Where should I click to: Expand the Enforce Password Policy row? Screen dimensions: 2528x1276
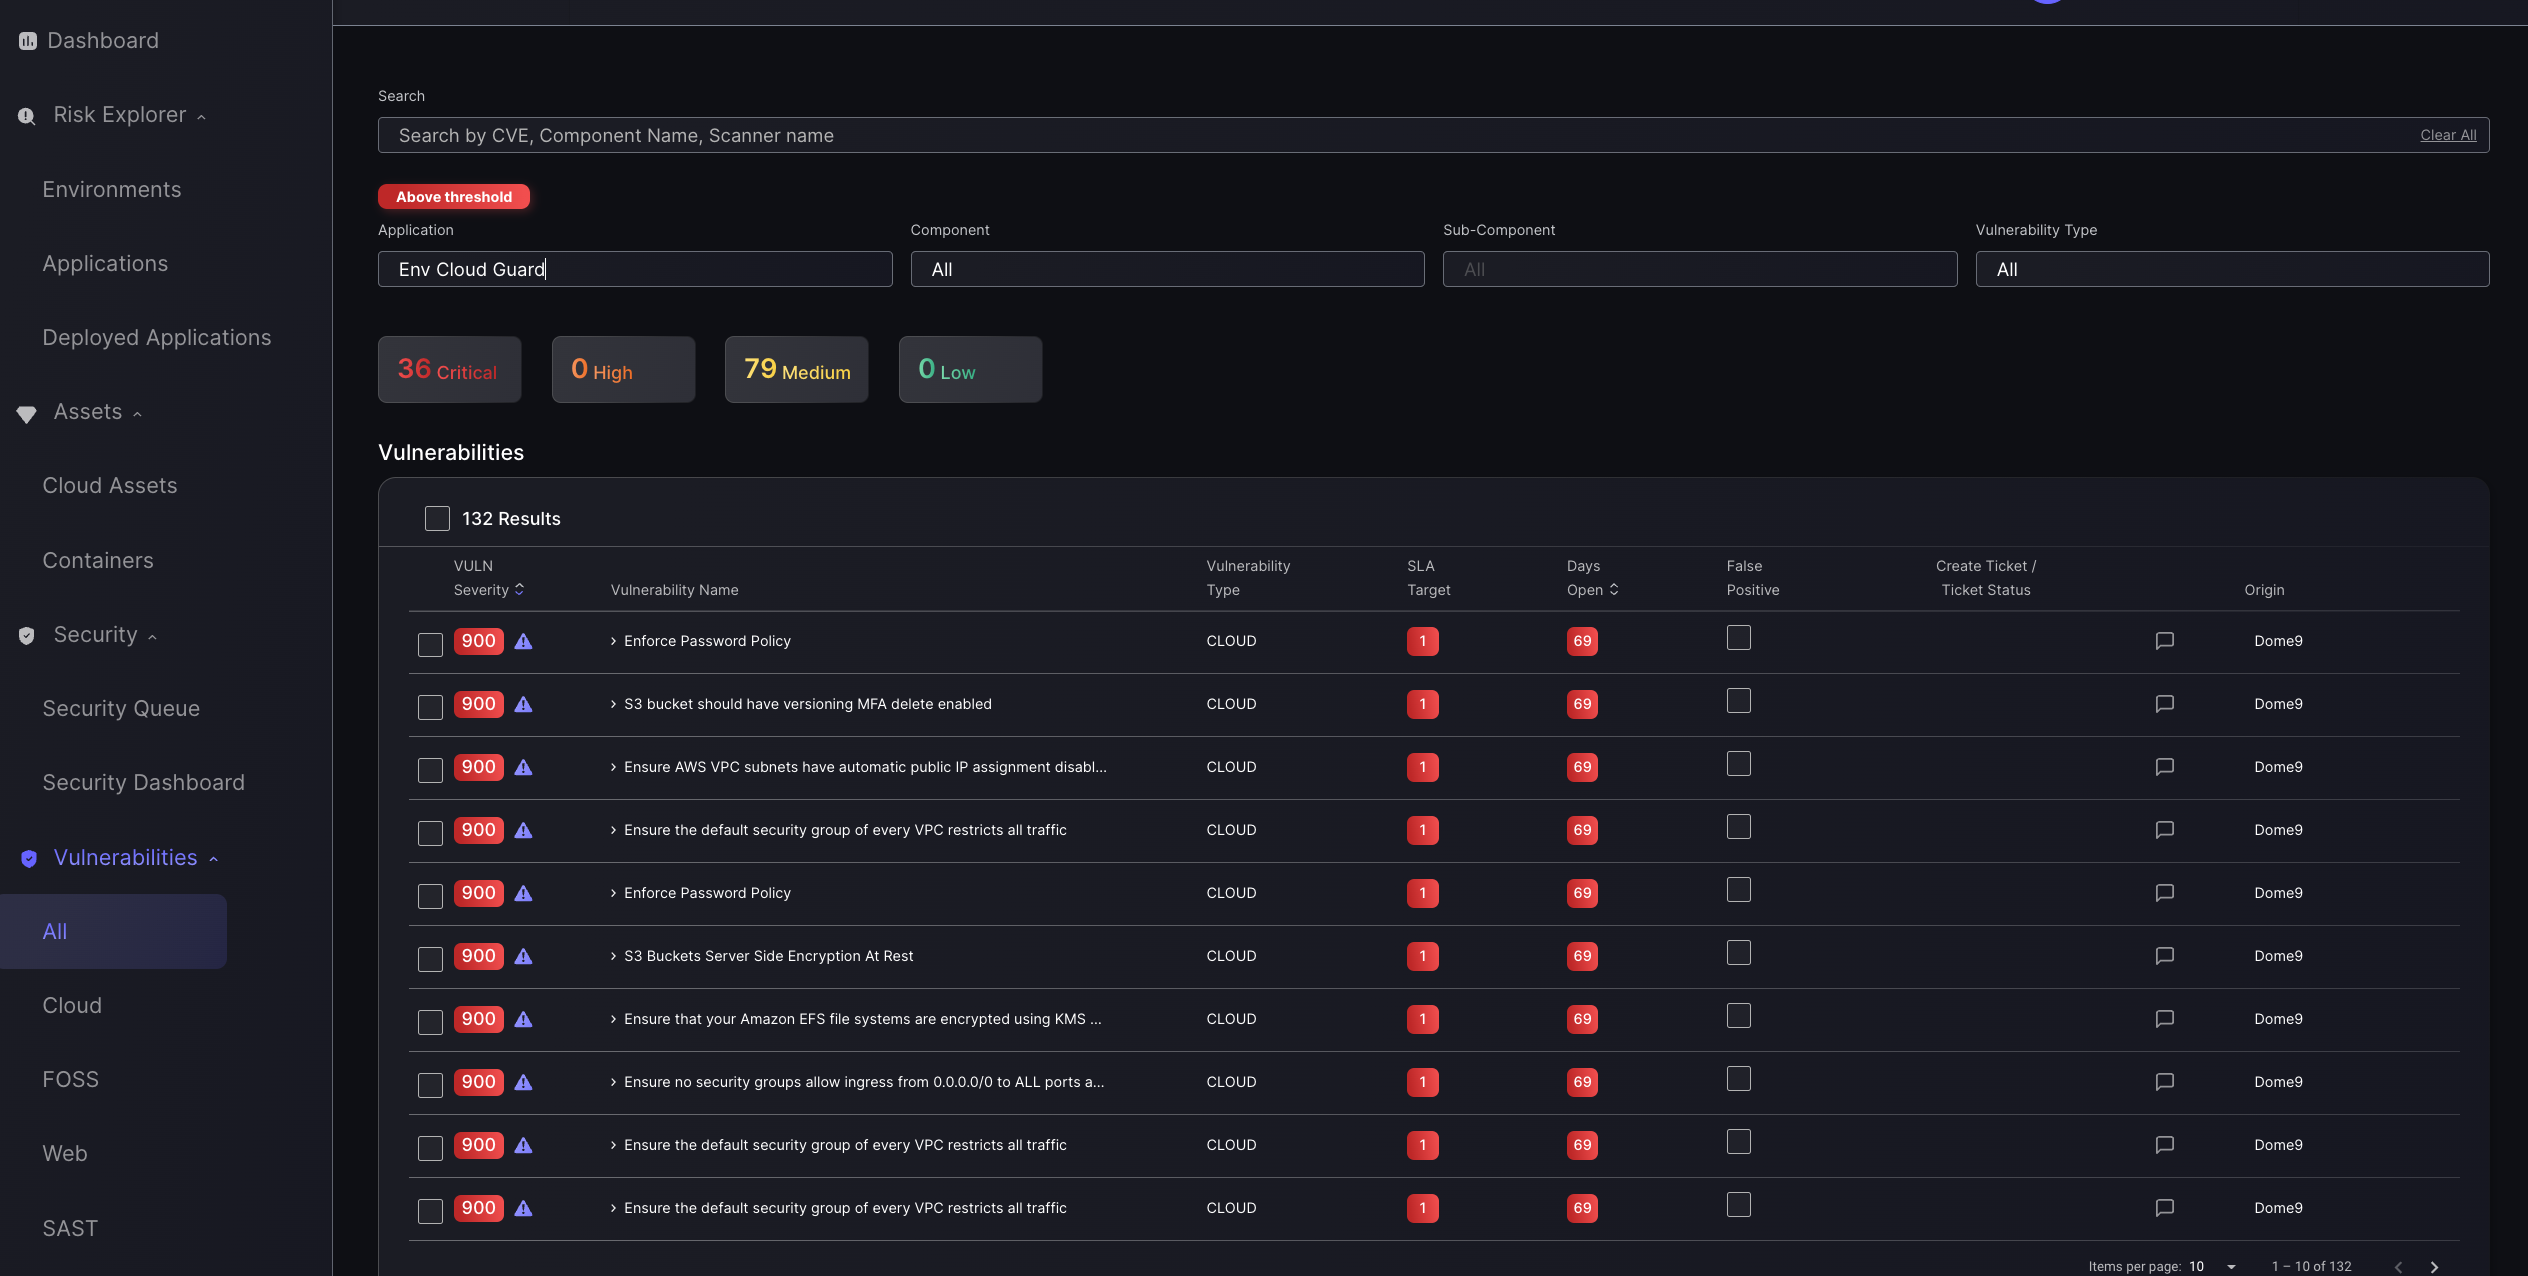click(x=612, y=641)
